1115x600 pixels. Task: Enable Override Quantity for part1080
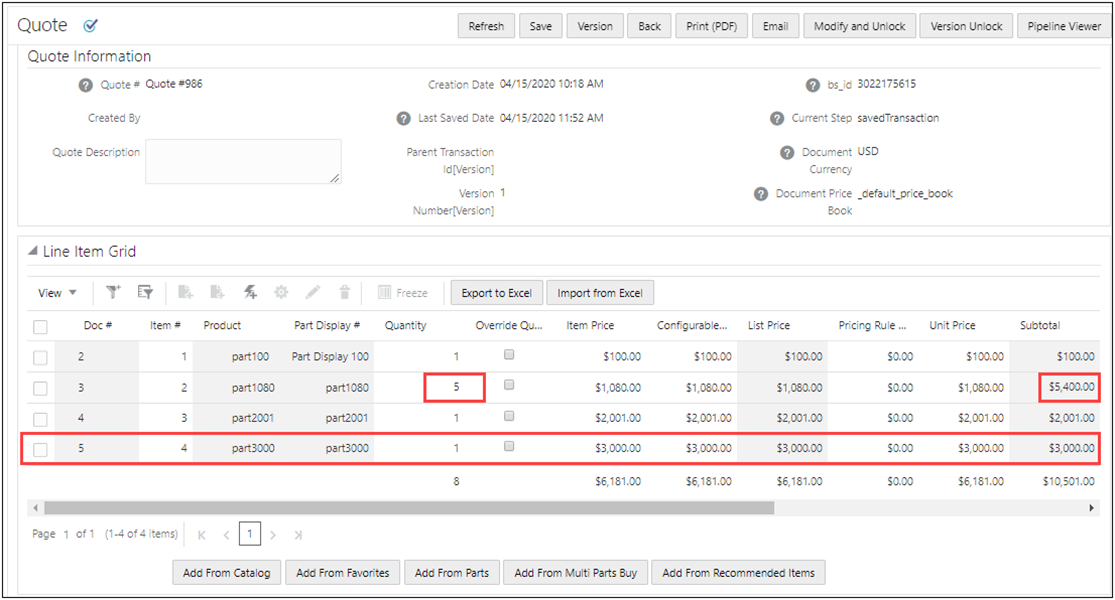tap(507, 386)
